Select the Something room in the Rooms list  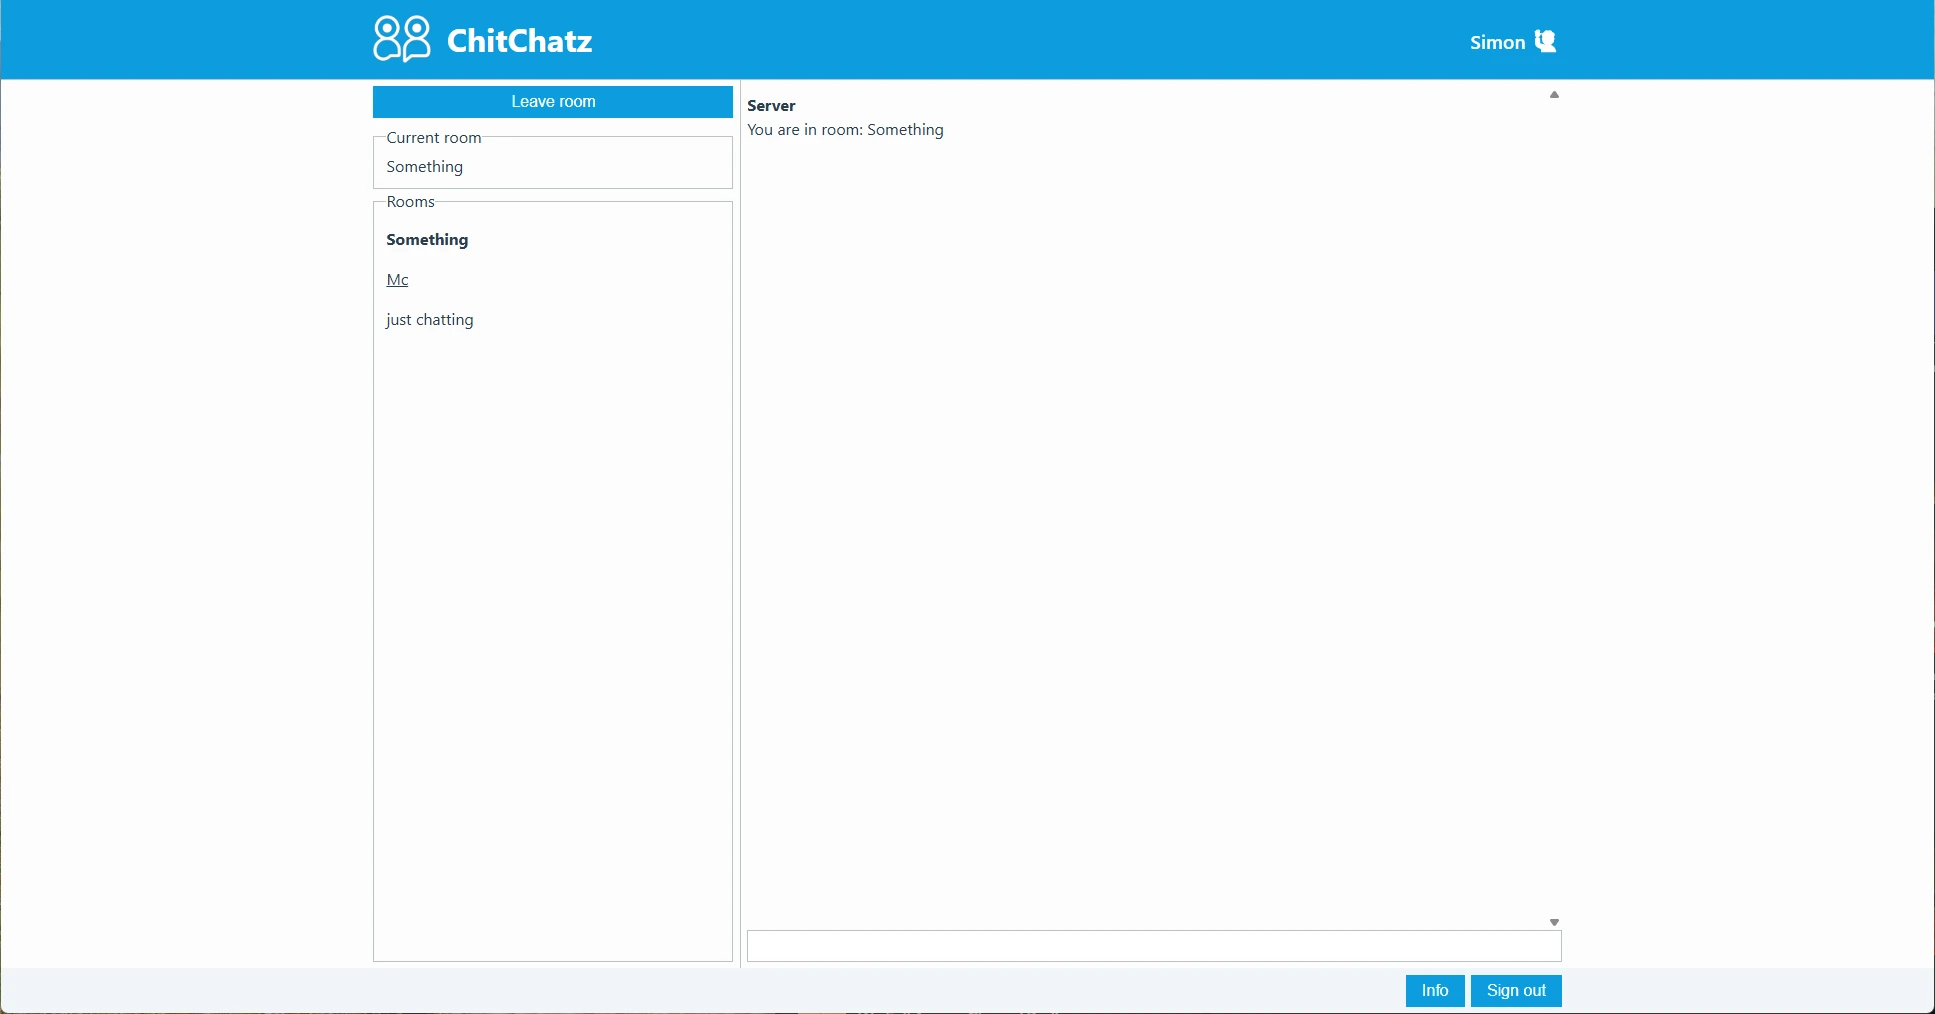pos(427,240)
